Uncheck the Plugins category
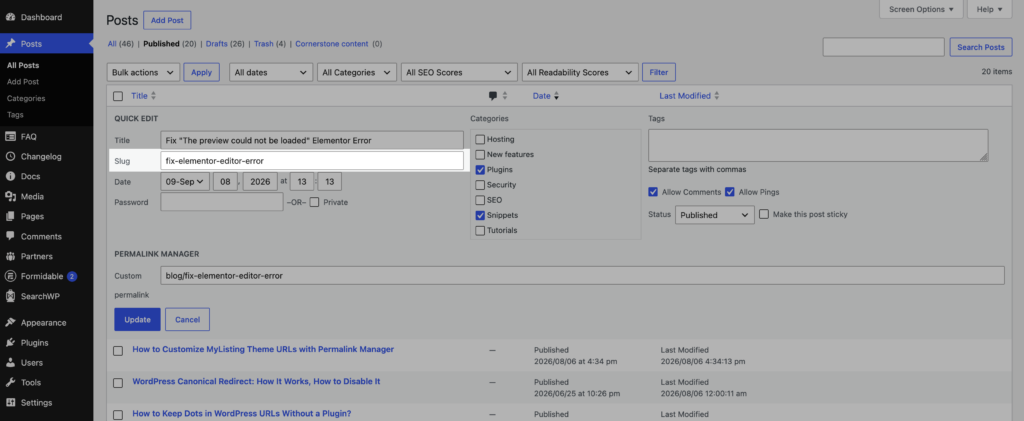The width and height of the screenshot is (1024, 421). 480,170
